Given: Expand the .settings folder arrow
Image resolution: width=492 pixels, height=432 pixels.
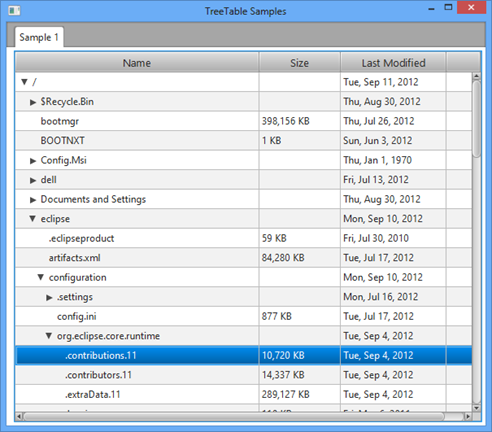Looking at the screenshot, I should click(x=49, y=297).
